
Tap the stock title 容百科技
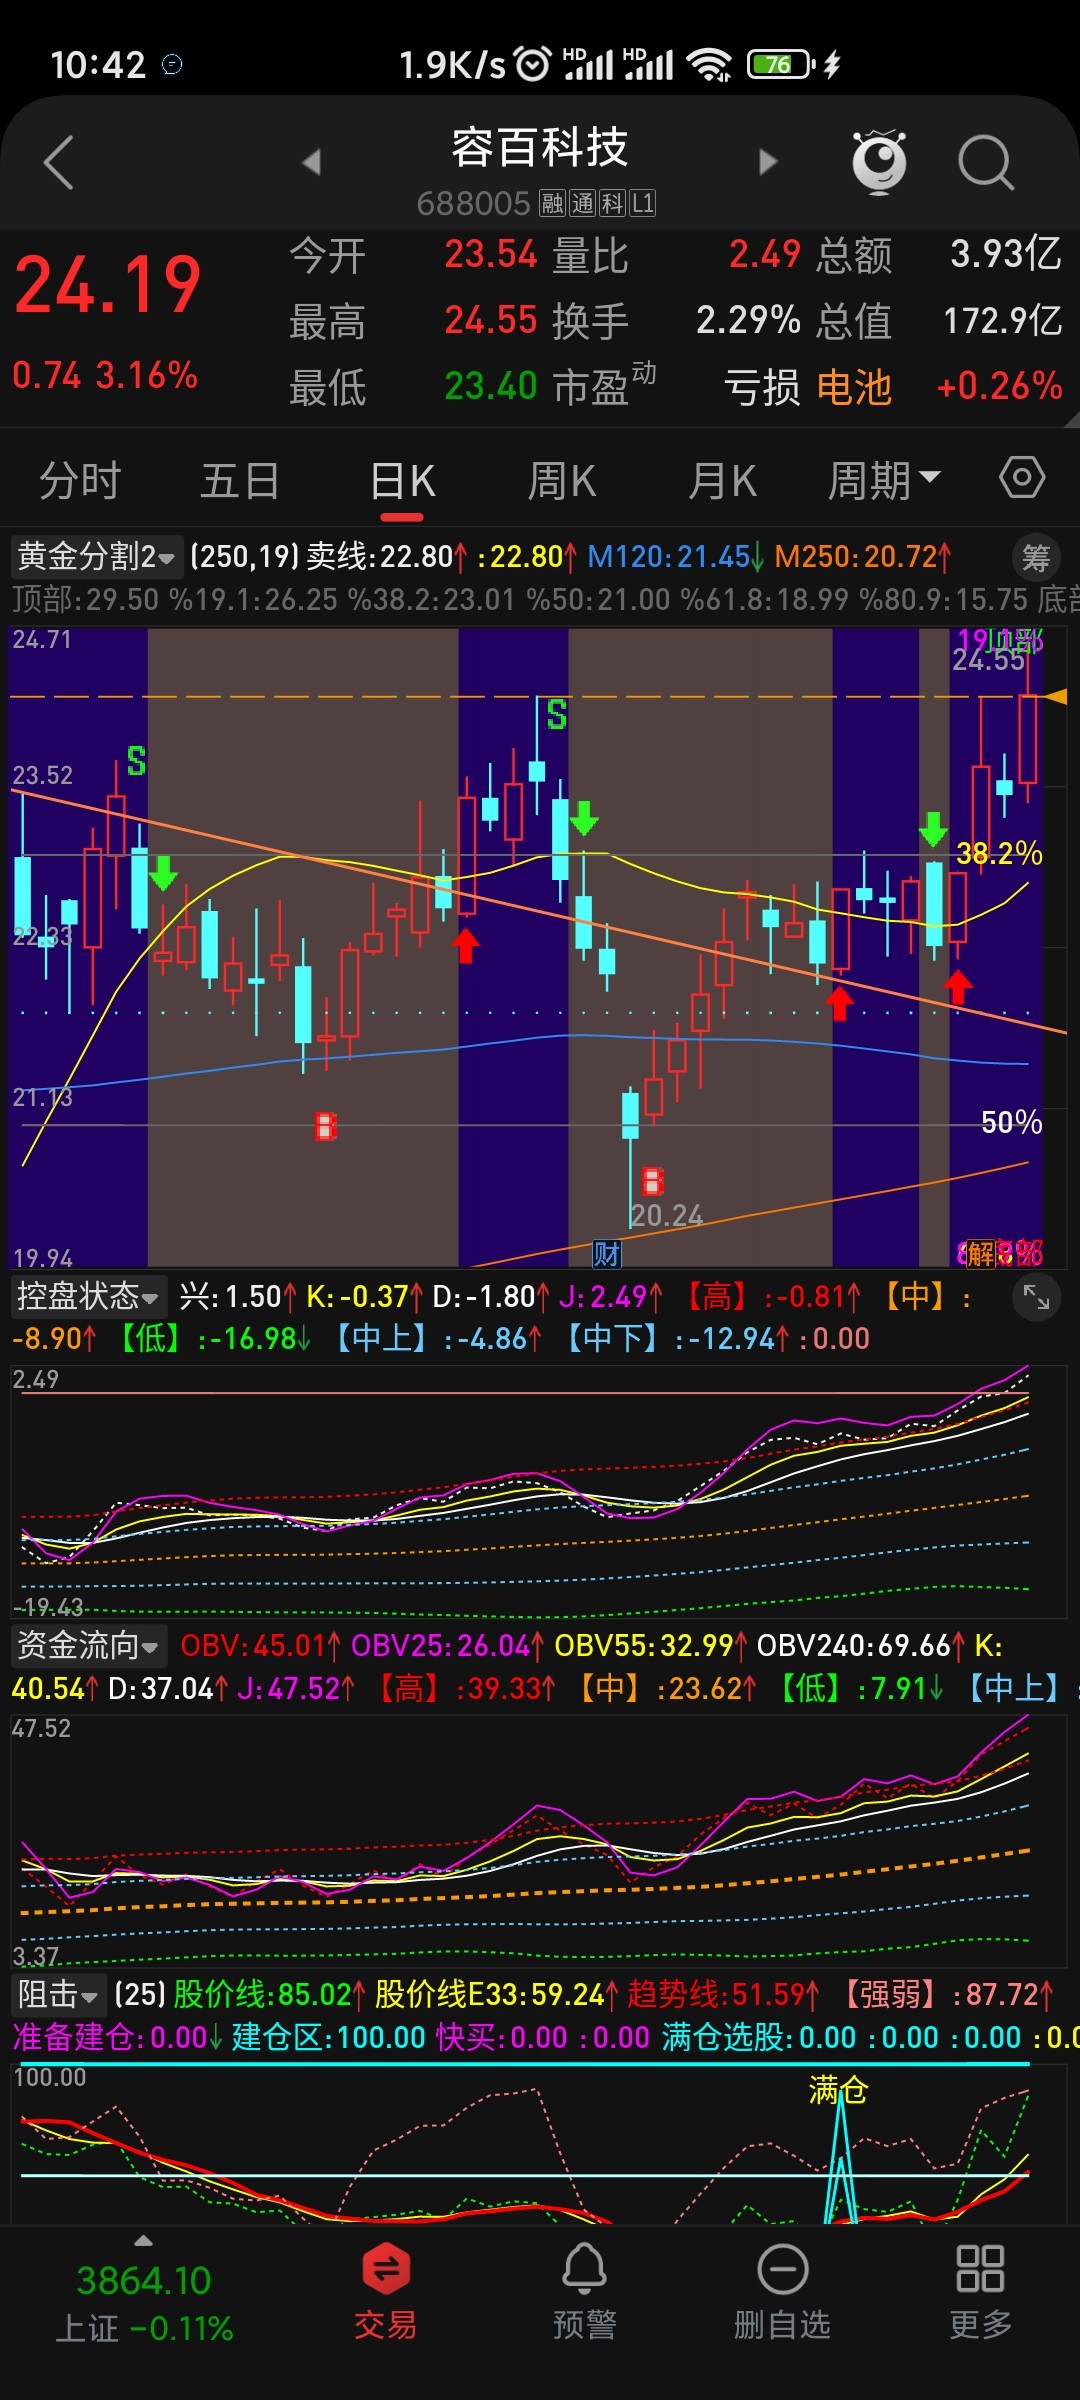point(540,147)
